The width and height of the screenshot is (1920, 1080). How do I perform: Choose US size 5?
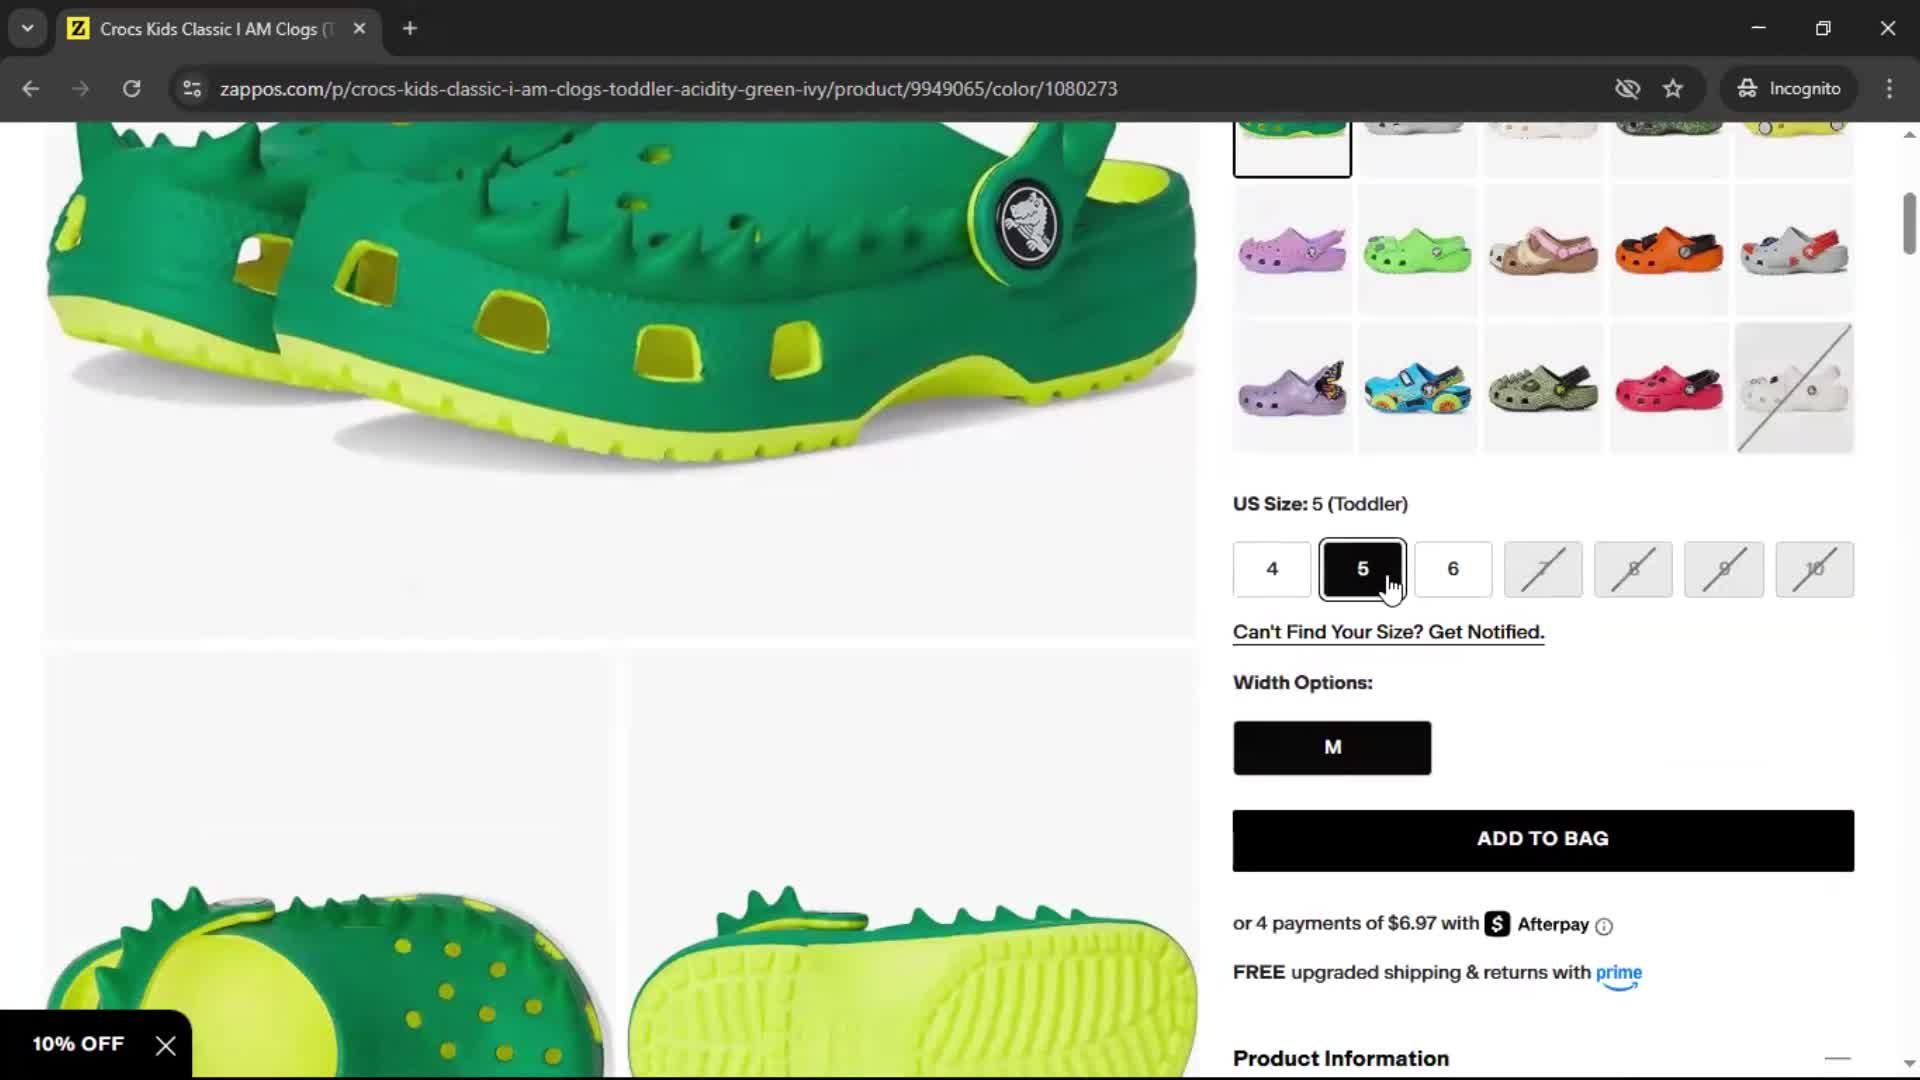(x=1362, y=569)
